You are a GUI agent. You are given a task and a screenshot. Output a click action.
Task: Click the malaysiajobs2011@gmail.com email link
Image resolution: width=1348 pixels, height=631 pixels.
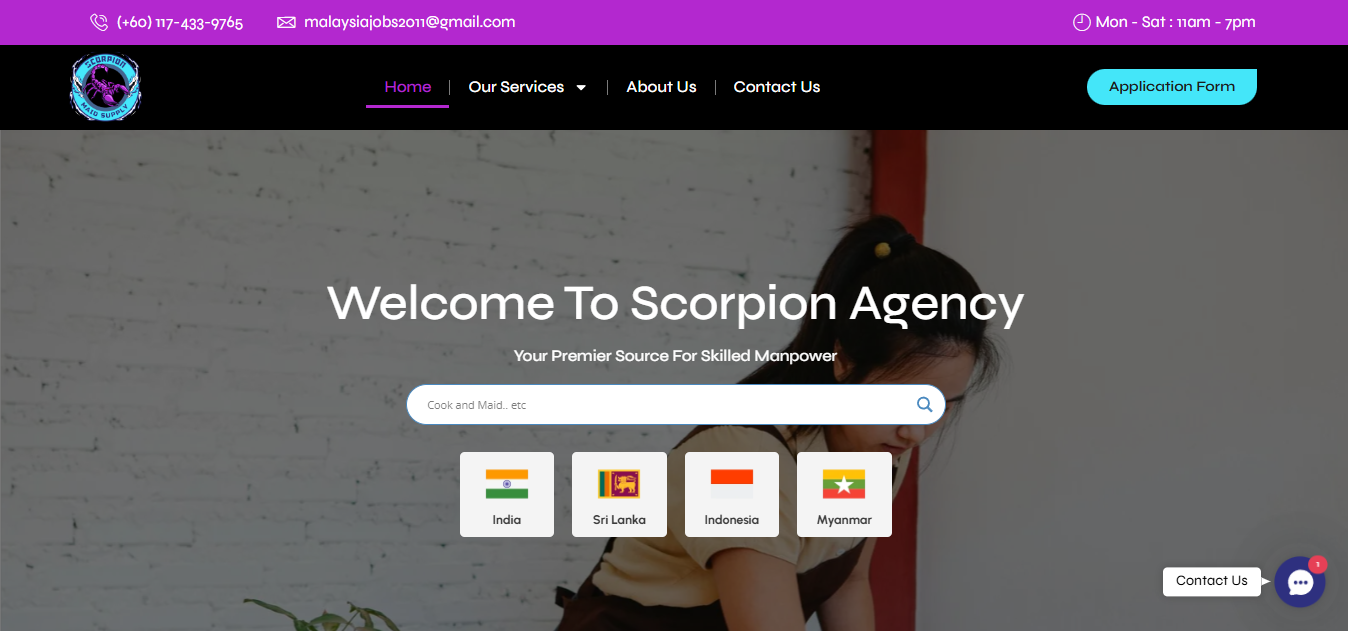click(x=410, y=22)
